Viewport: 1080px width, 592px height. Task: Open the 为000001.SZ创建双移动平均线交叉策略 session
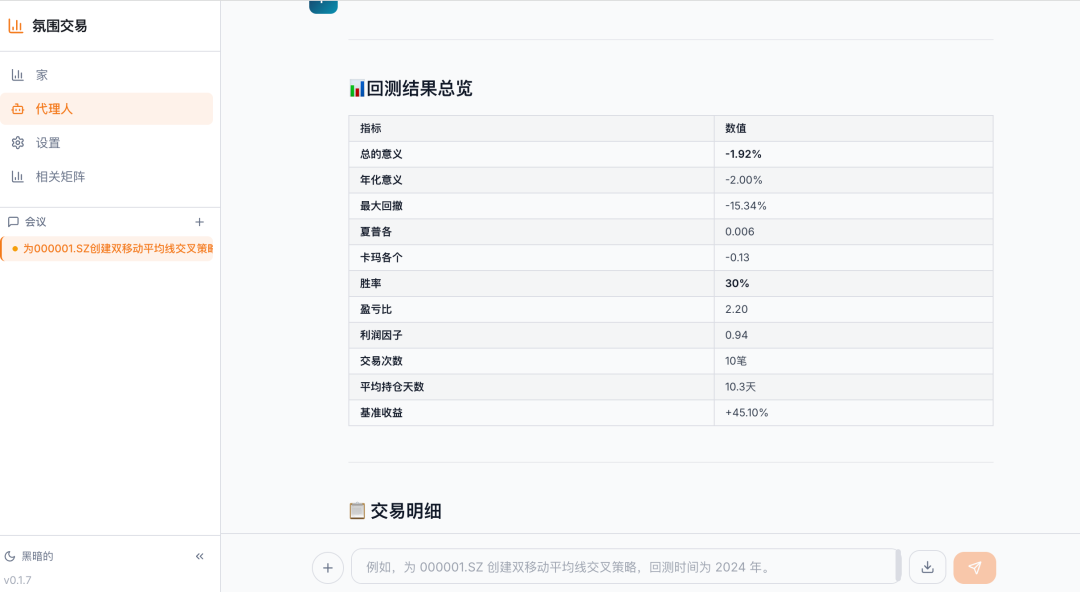pos(107,249)
